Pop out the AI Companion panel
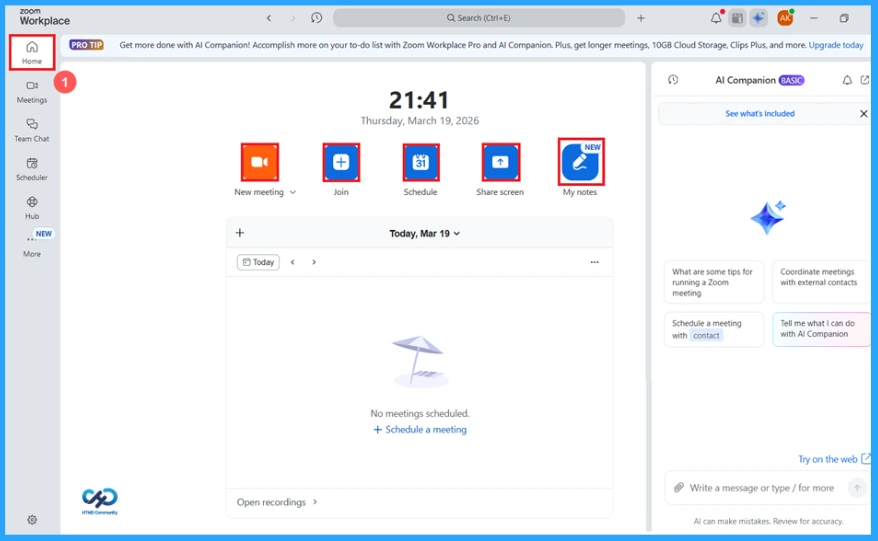Viewport: 878px width, 541px height. pos(865,80)
